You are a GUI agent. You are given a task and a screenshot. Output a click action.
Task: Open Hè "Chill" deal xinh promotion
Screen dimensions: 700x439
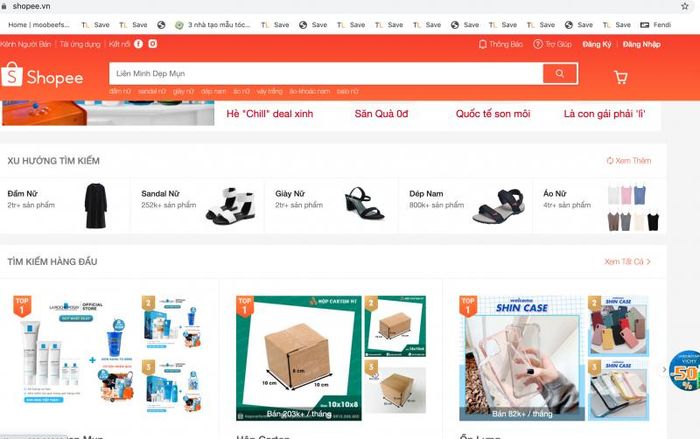click(270, 114)
